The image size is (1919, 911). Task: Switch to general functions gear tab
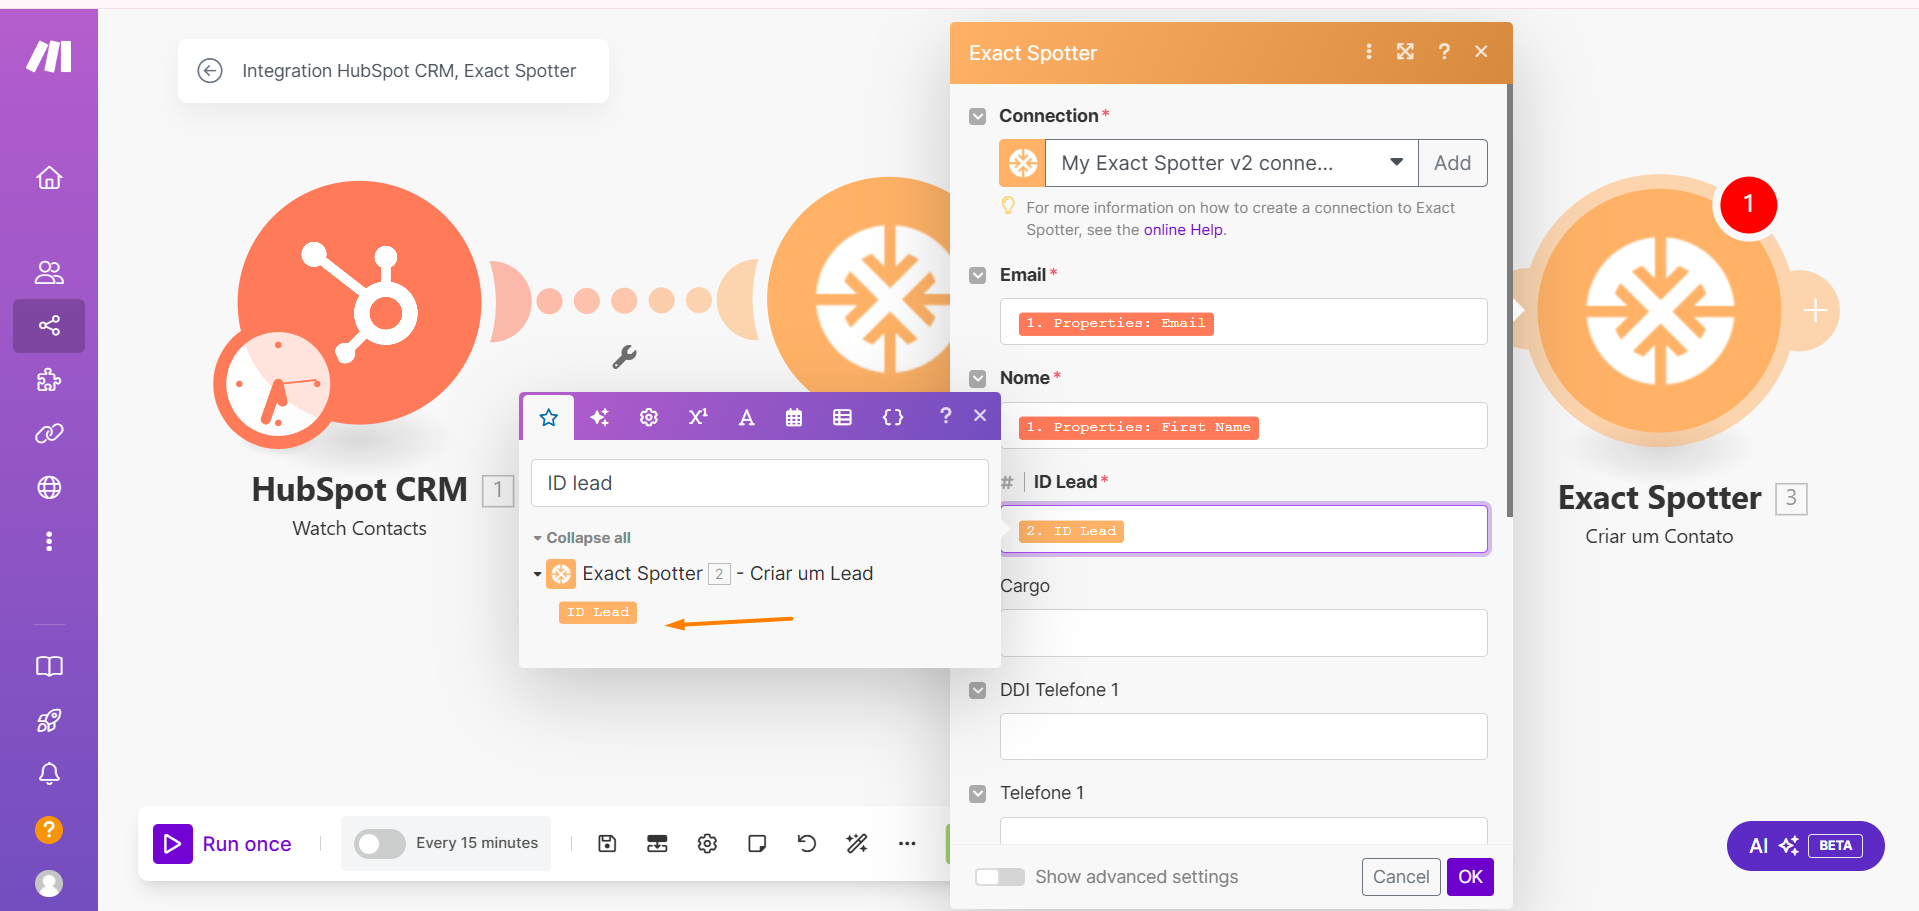click(x=649, y=417)
